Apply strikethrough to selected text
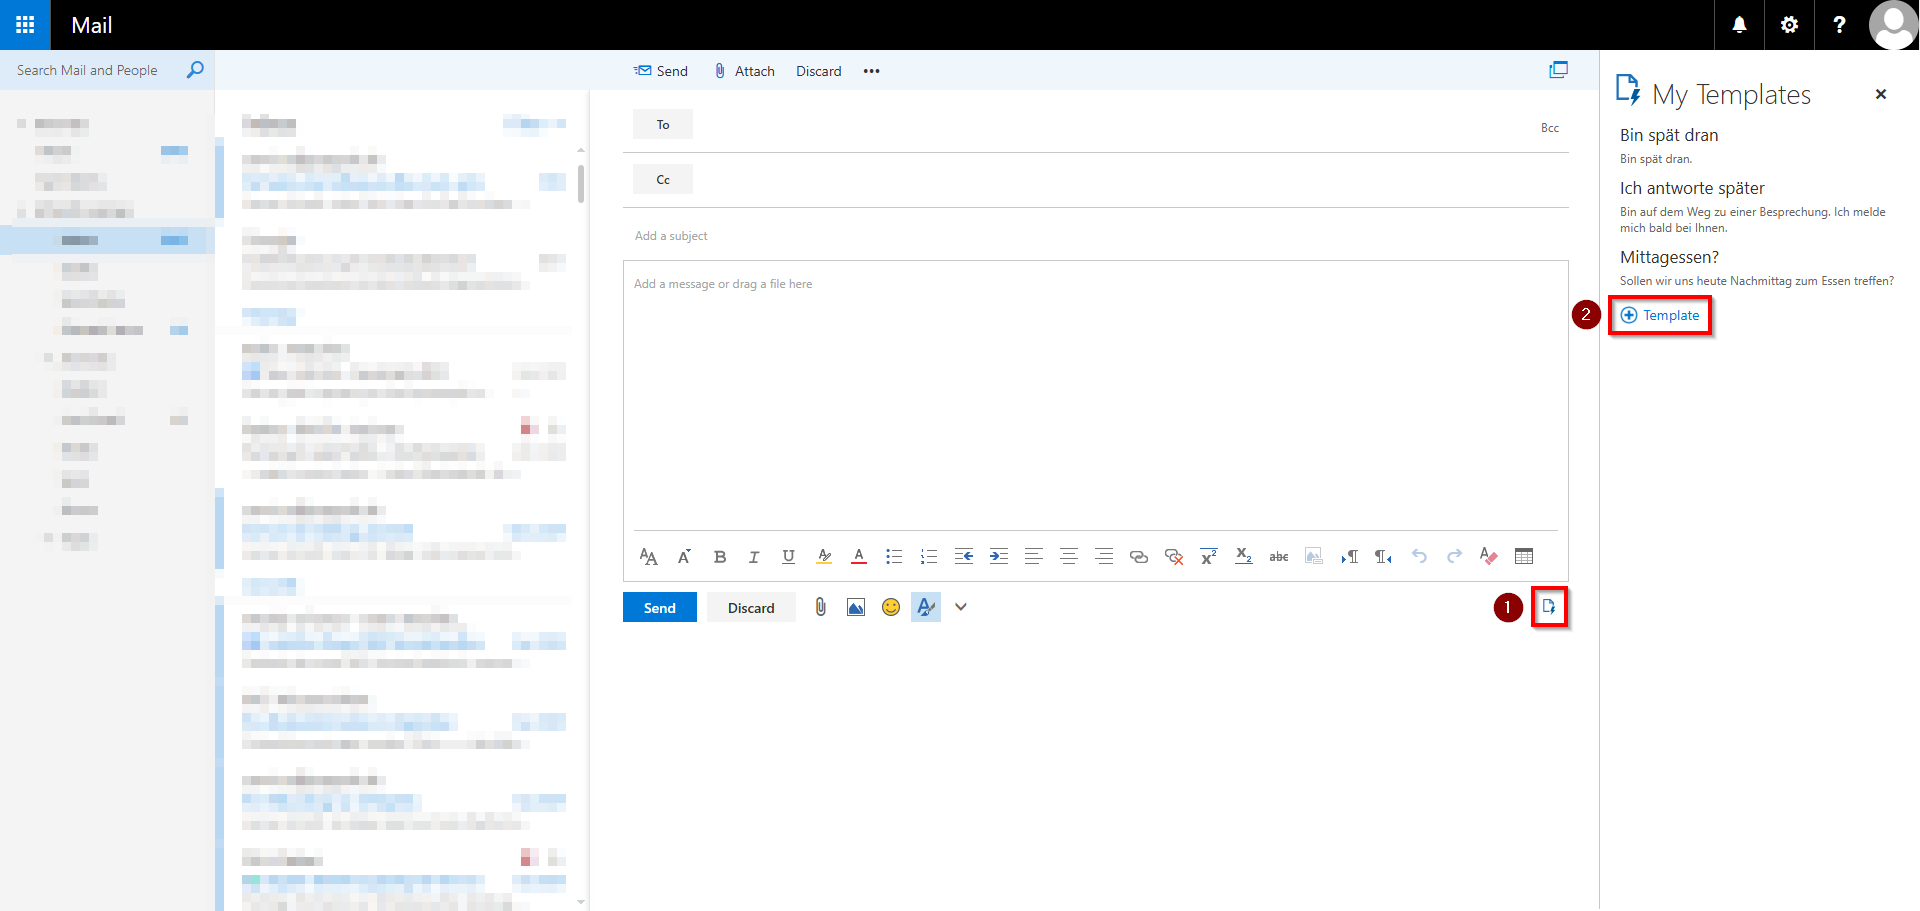This screenshot has width=1920, height=911. click(1278, 557)
